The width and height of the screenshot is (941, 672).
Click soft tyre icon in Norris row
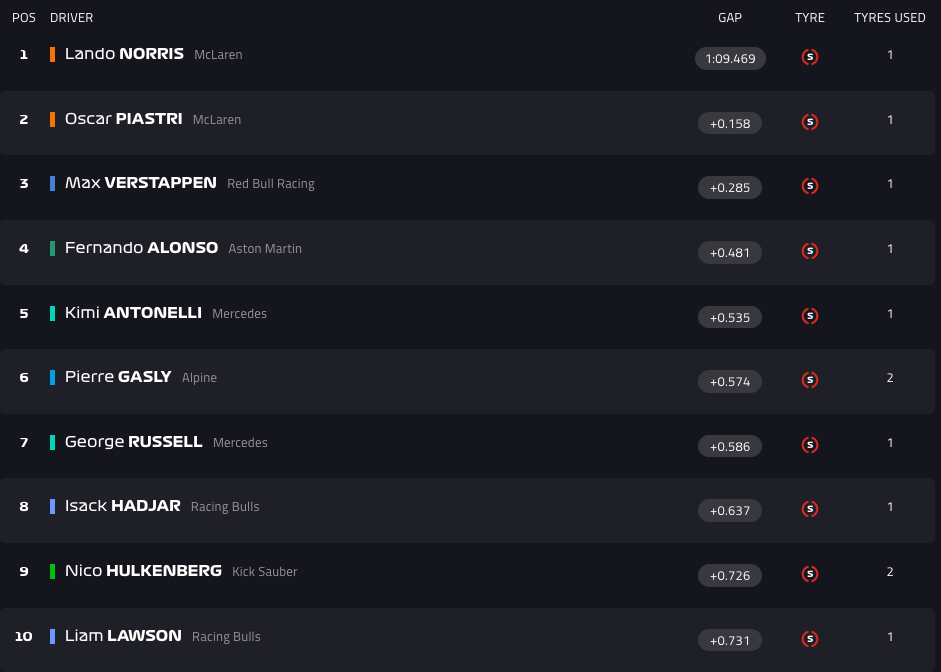click(810, 57)
